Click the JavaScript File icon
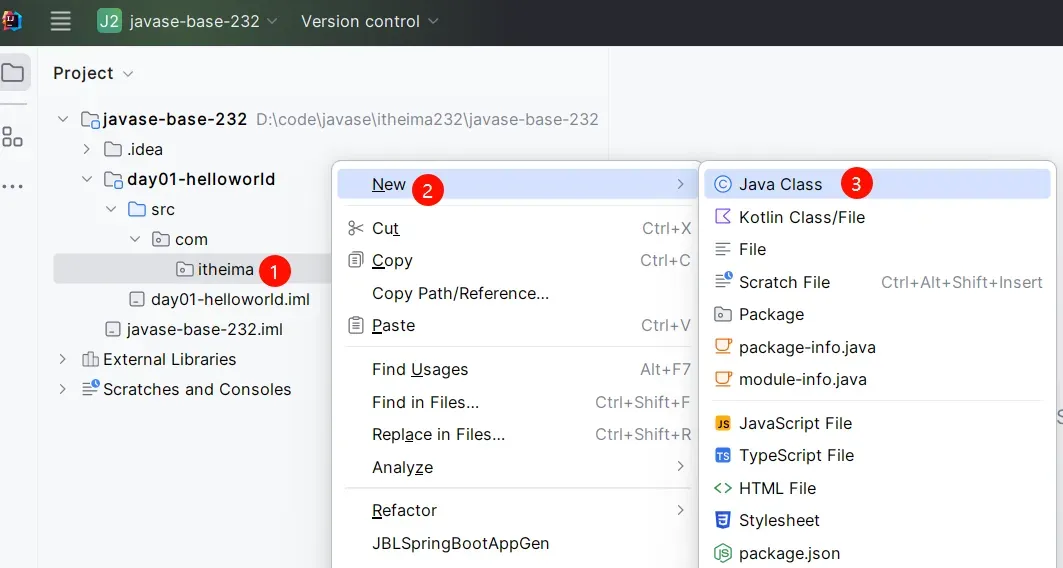The height and width of the screenshot is (568, 1063). [723, 423]
